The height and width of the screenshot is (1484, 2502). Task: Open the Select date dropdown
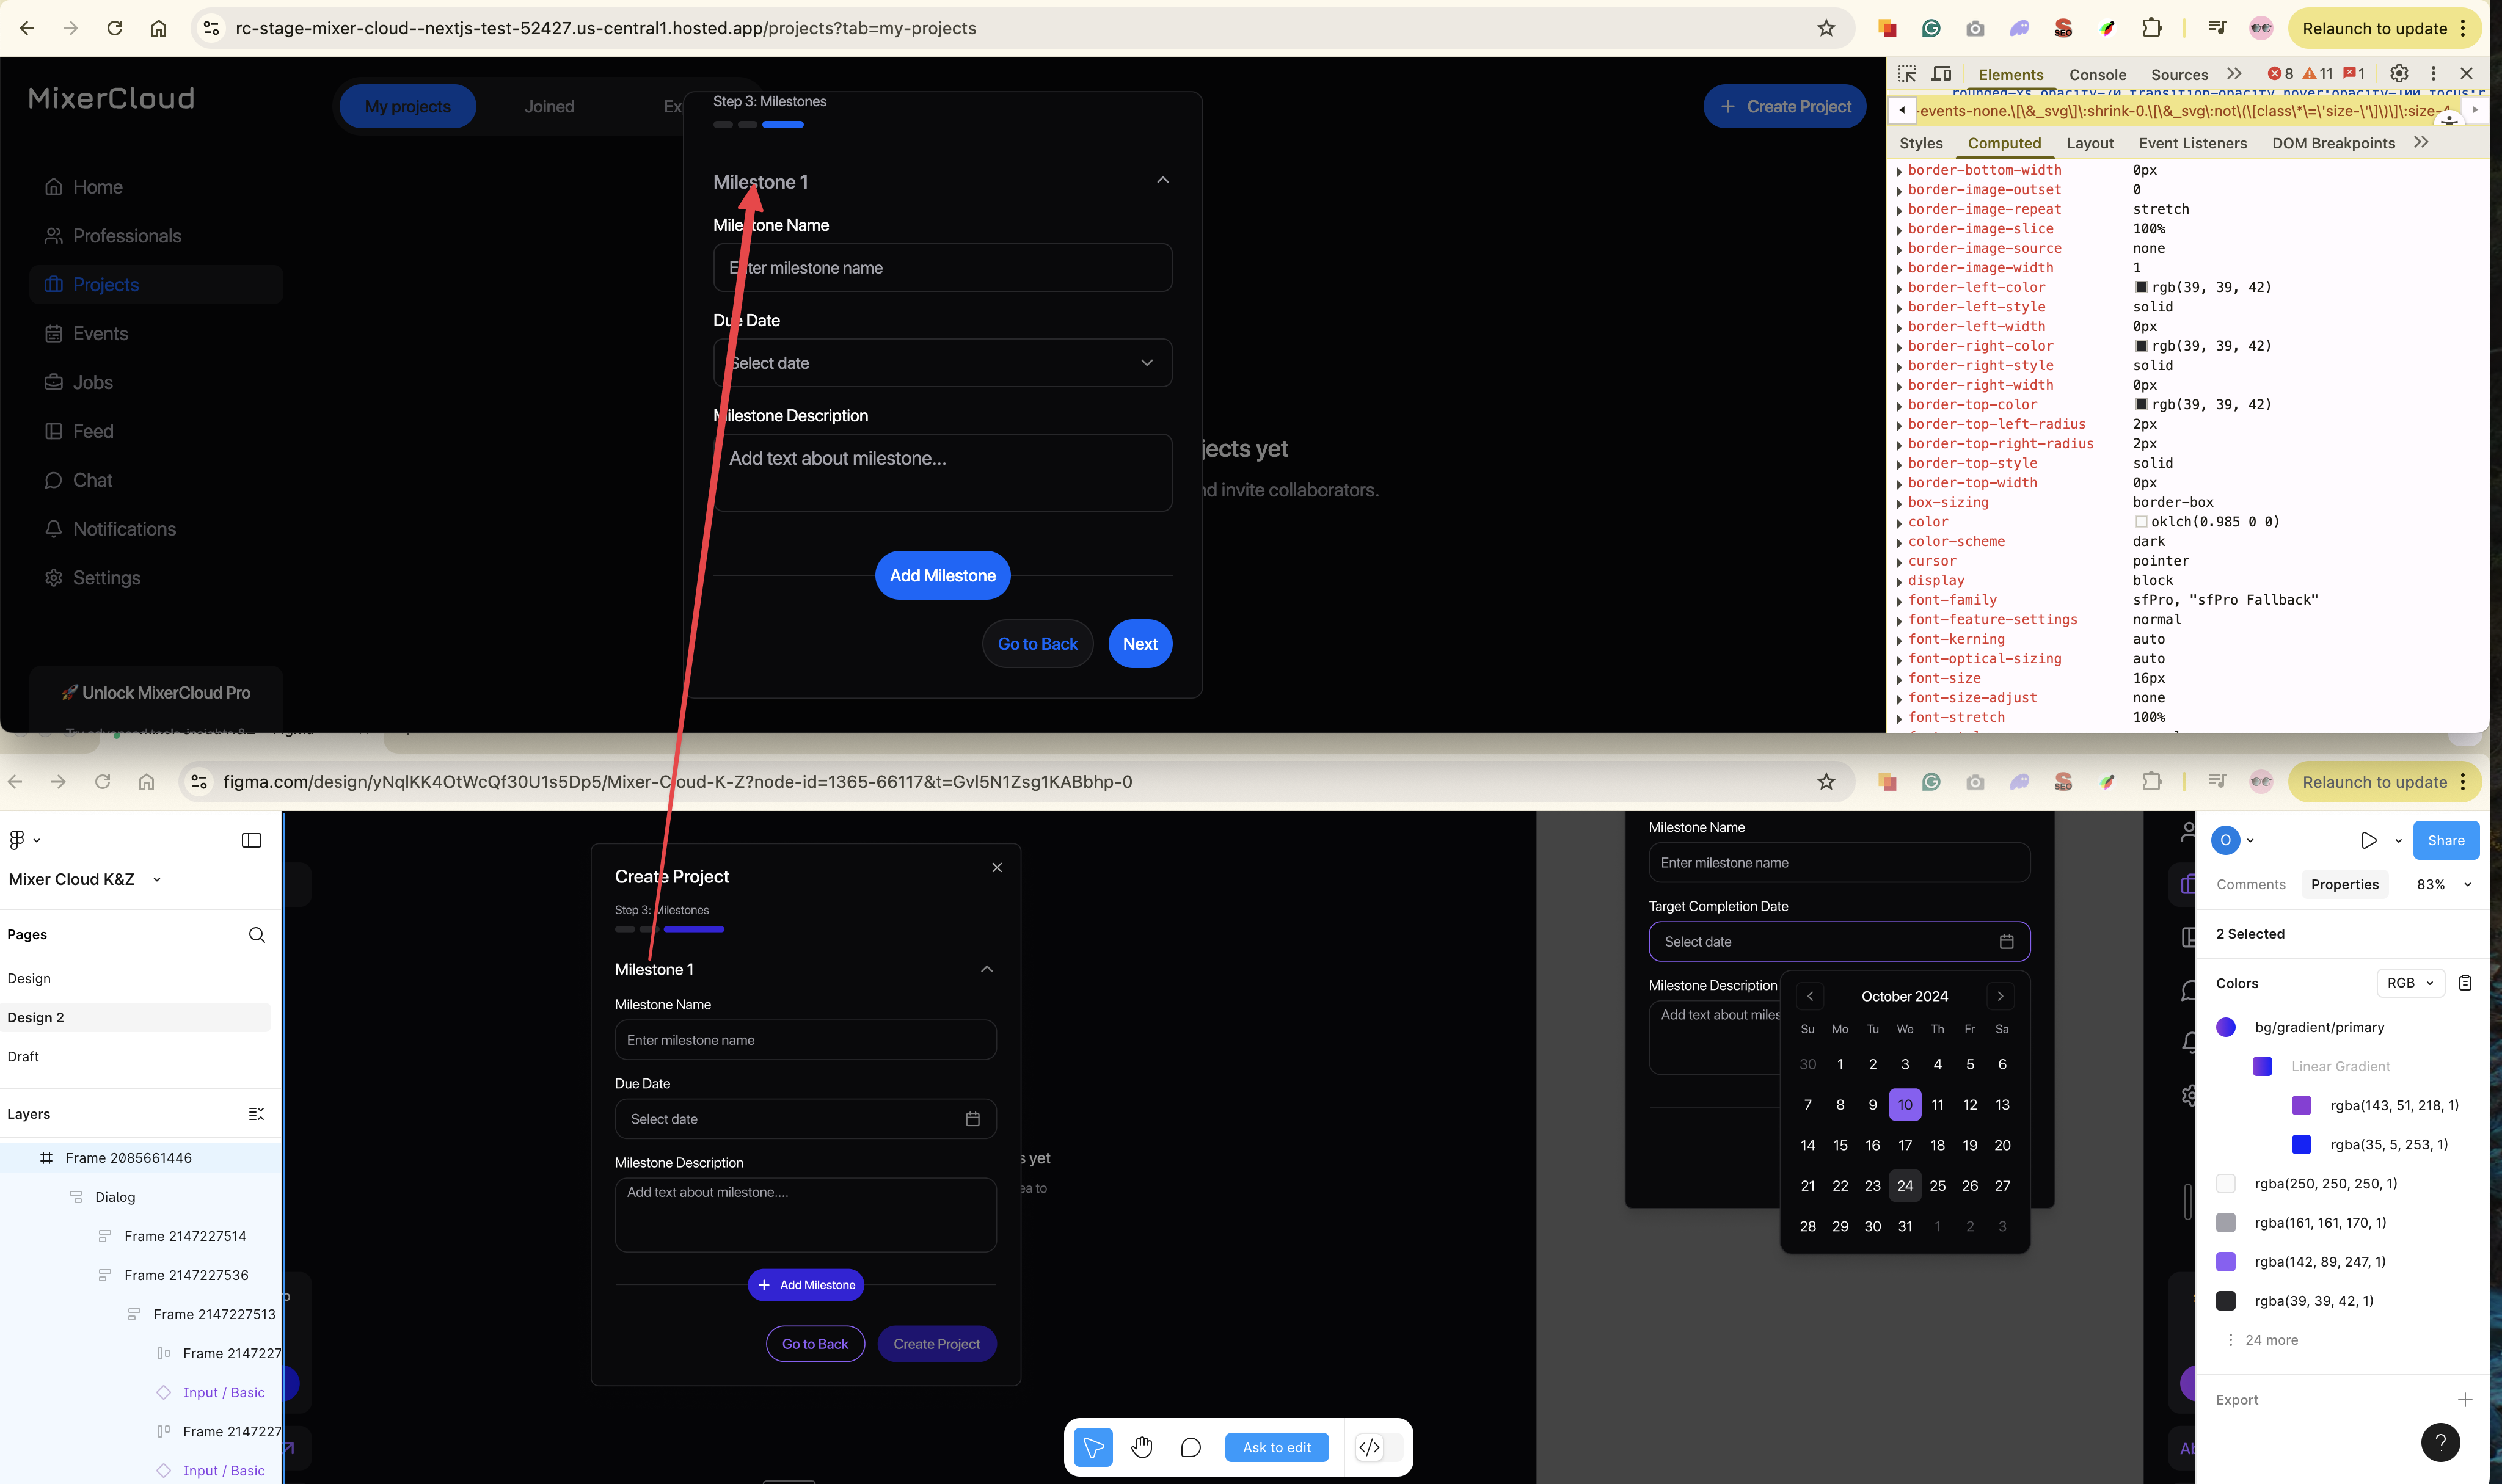point(942,363)
